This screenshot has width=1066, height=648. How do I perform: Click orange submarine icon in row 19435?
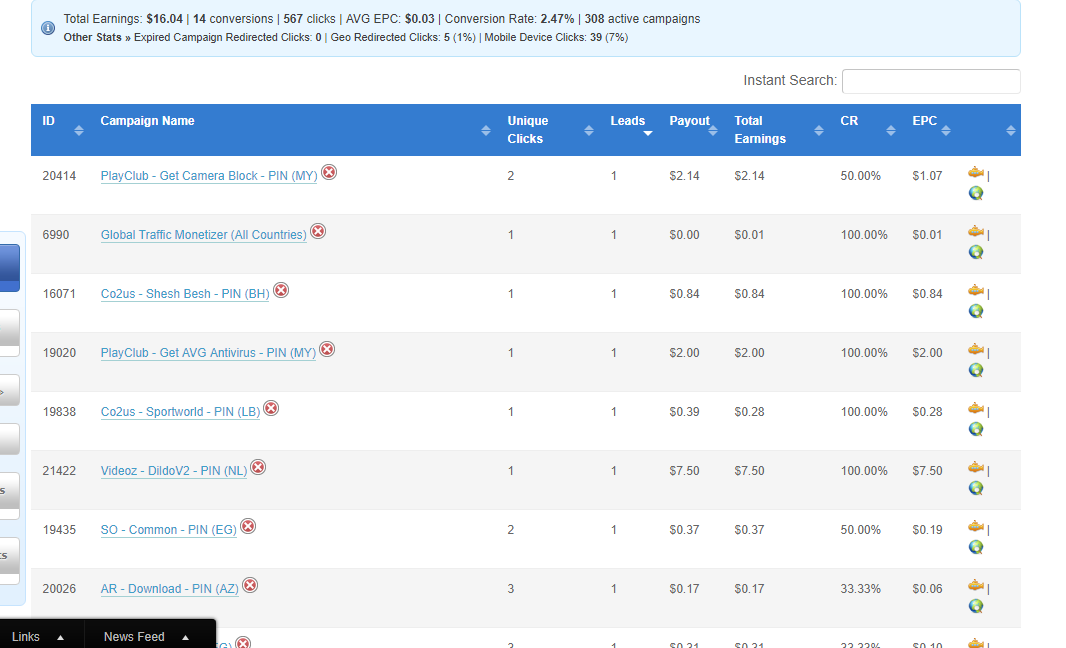pos(976,527)
